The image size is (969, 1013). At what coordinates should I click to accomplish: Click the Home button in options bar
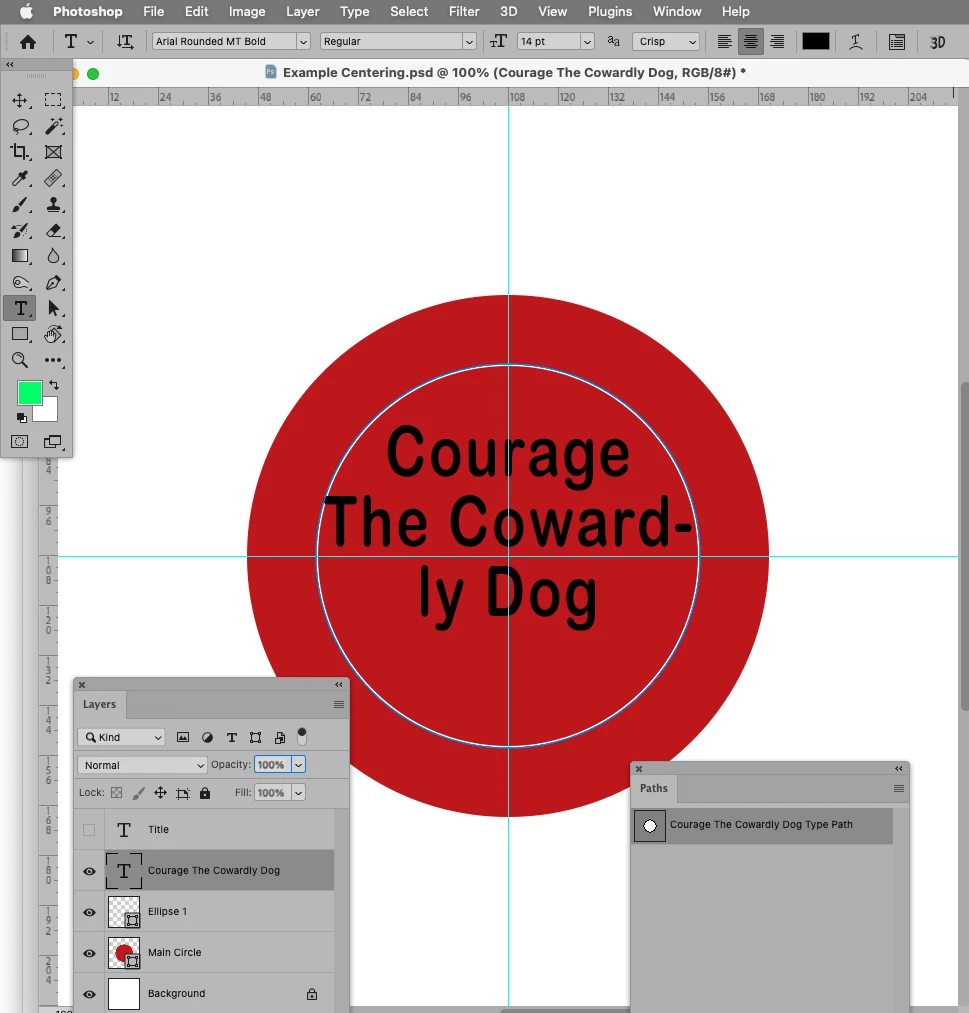[x=28, y=42]
